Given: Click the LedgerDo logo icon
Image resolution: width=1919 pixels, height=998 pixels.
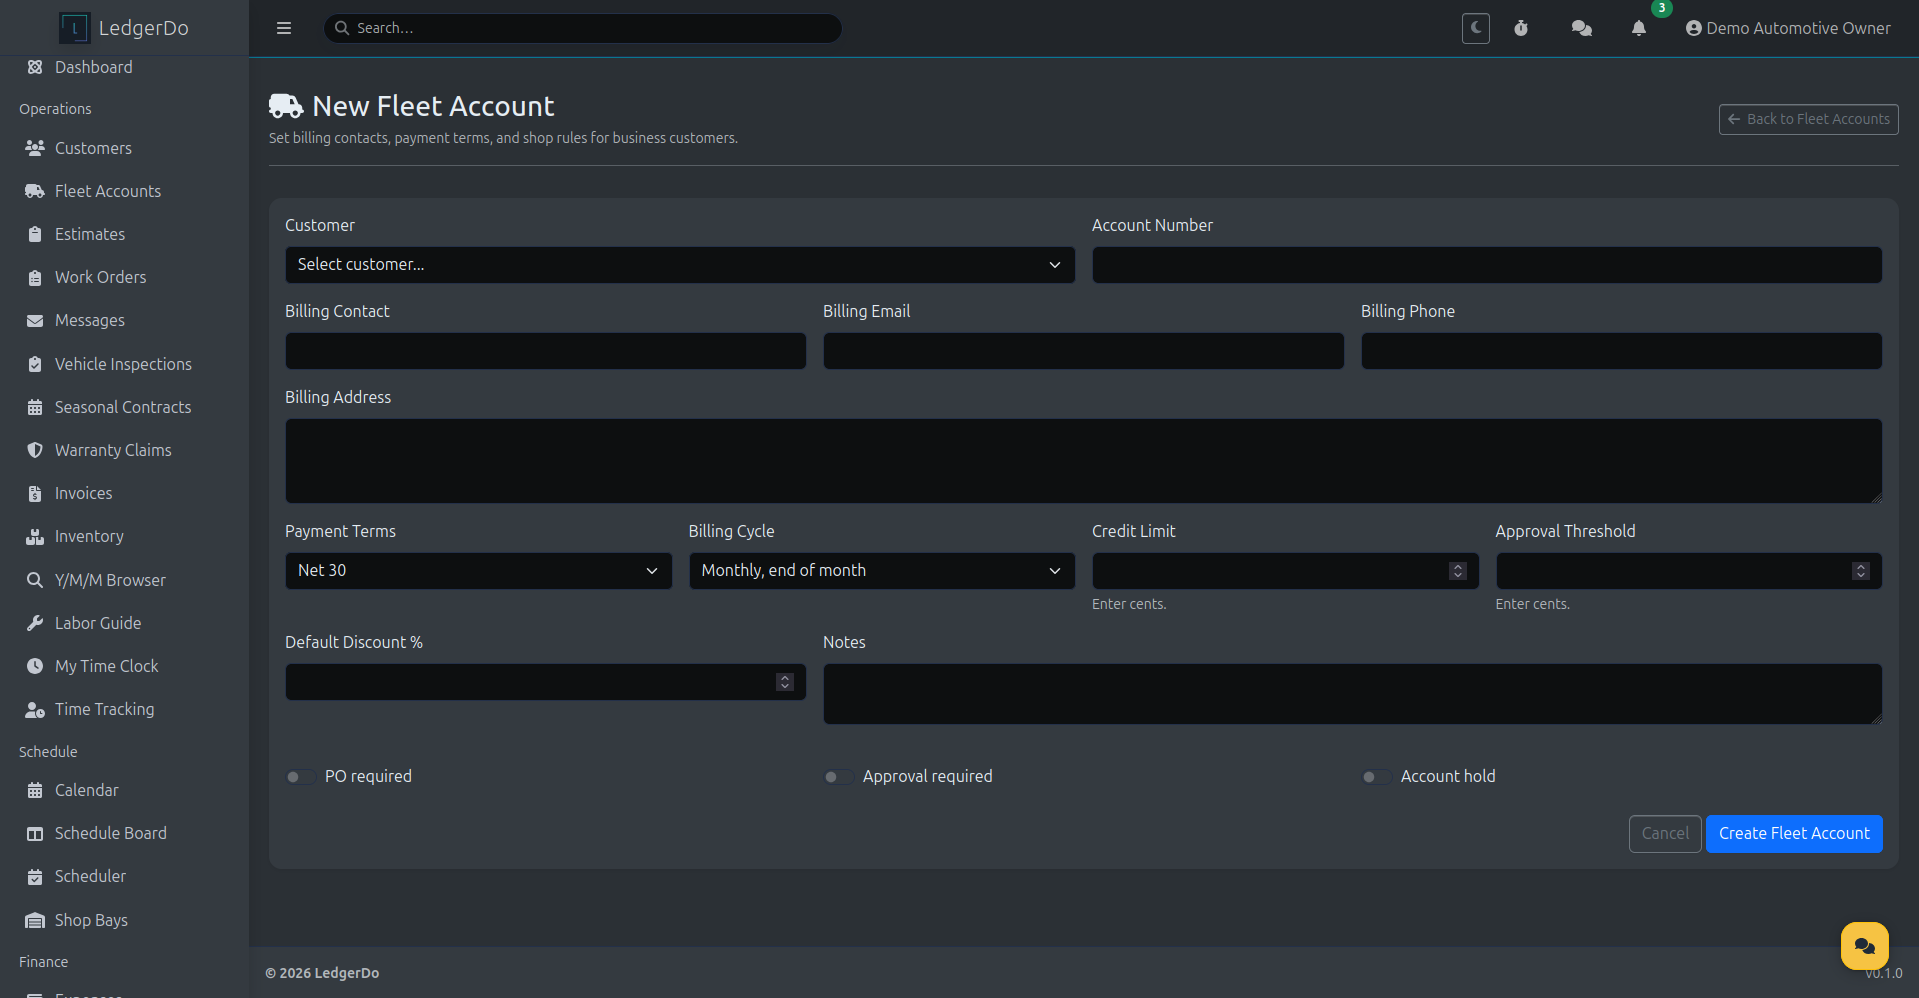Looking at the screenshot, I should 74,28.
